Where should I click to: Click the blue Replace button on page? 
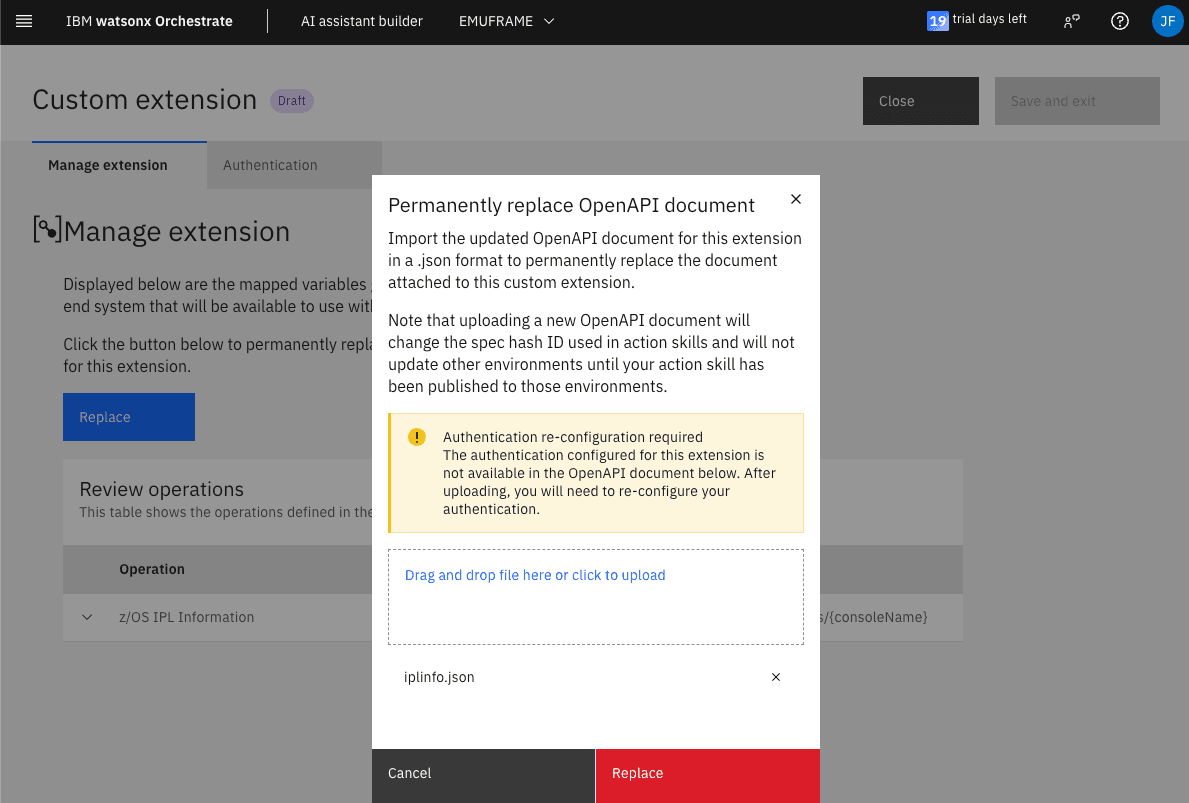point(129,417)
